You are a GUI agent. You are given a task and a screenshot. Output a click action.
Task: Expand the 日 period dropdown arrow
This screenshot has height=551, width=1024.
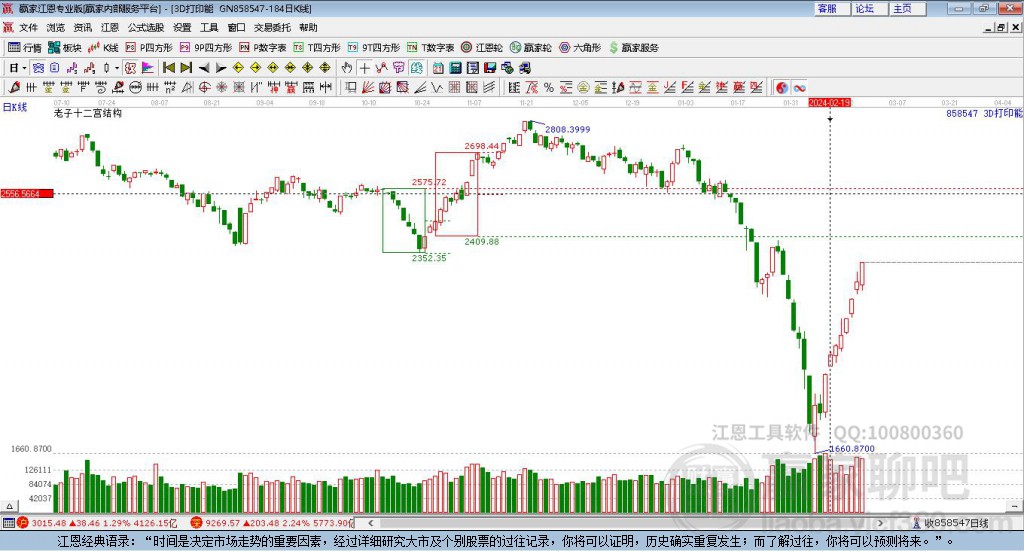24,68
